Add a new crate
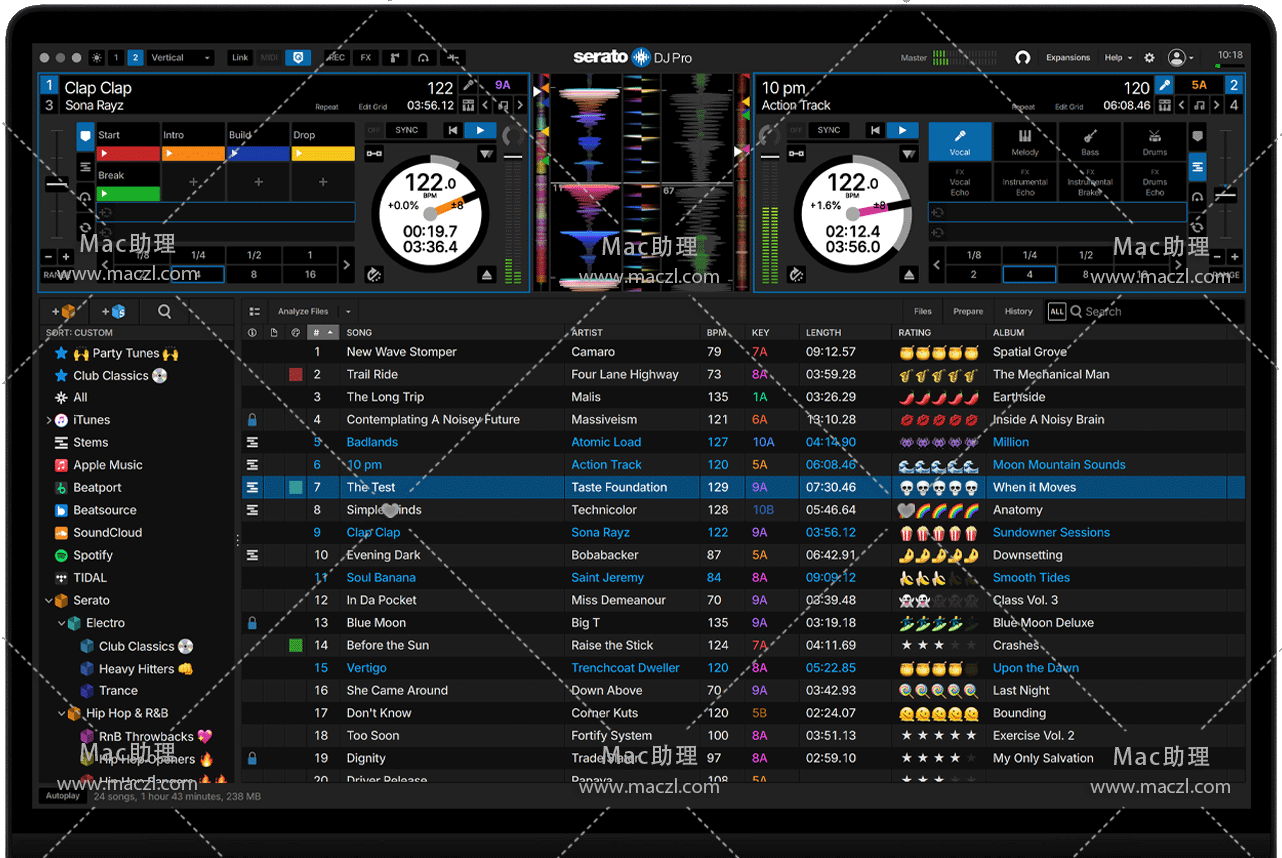1282x858 pixels. (62, 312)
